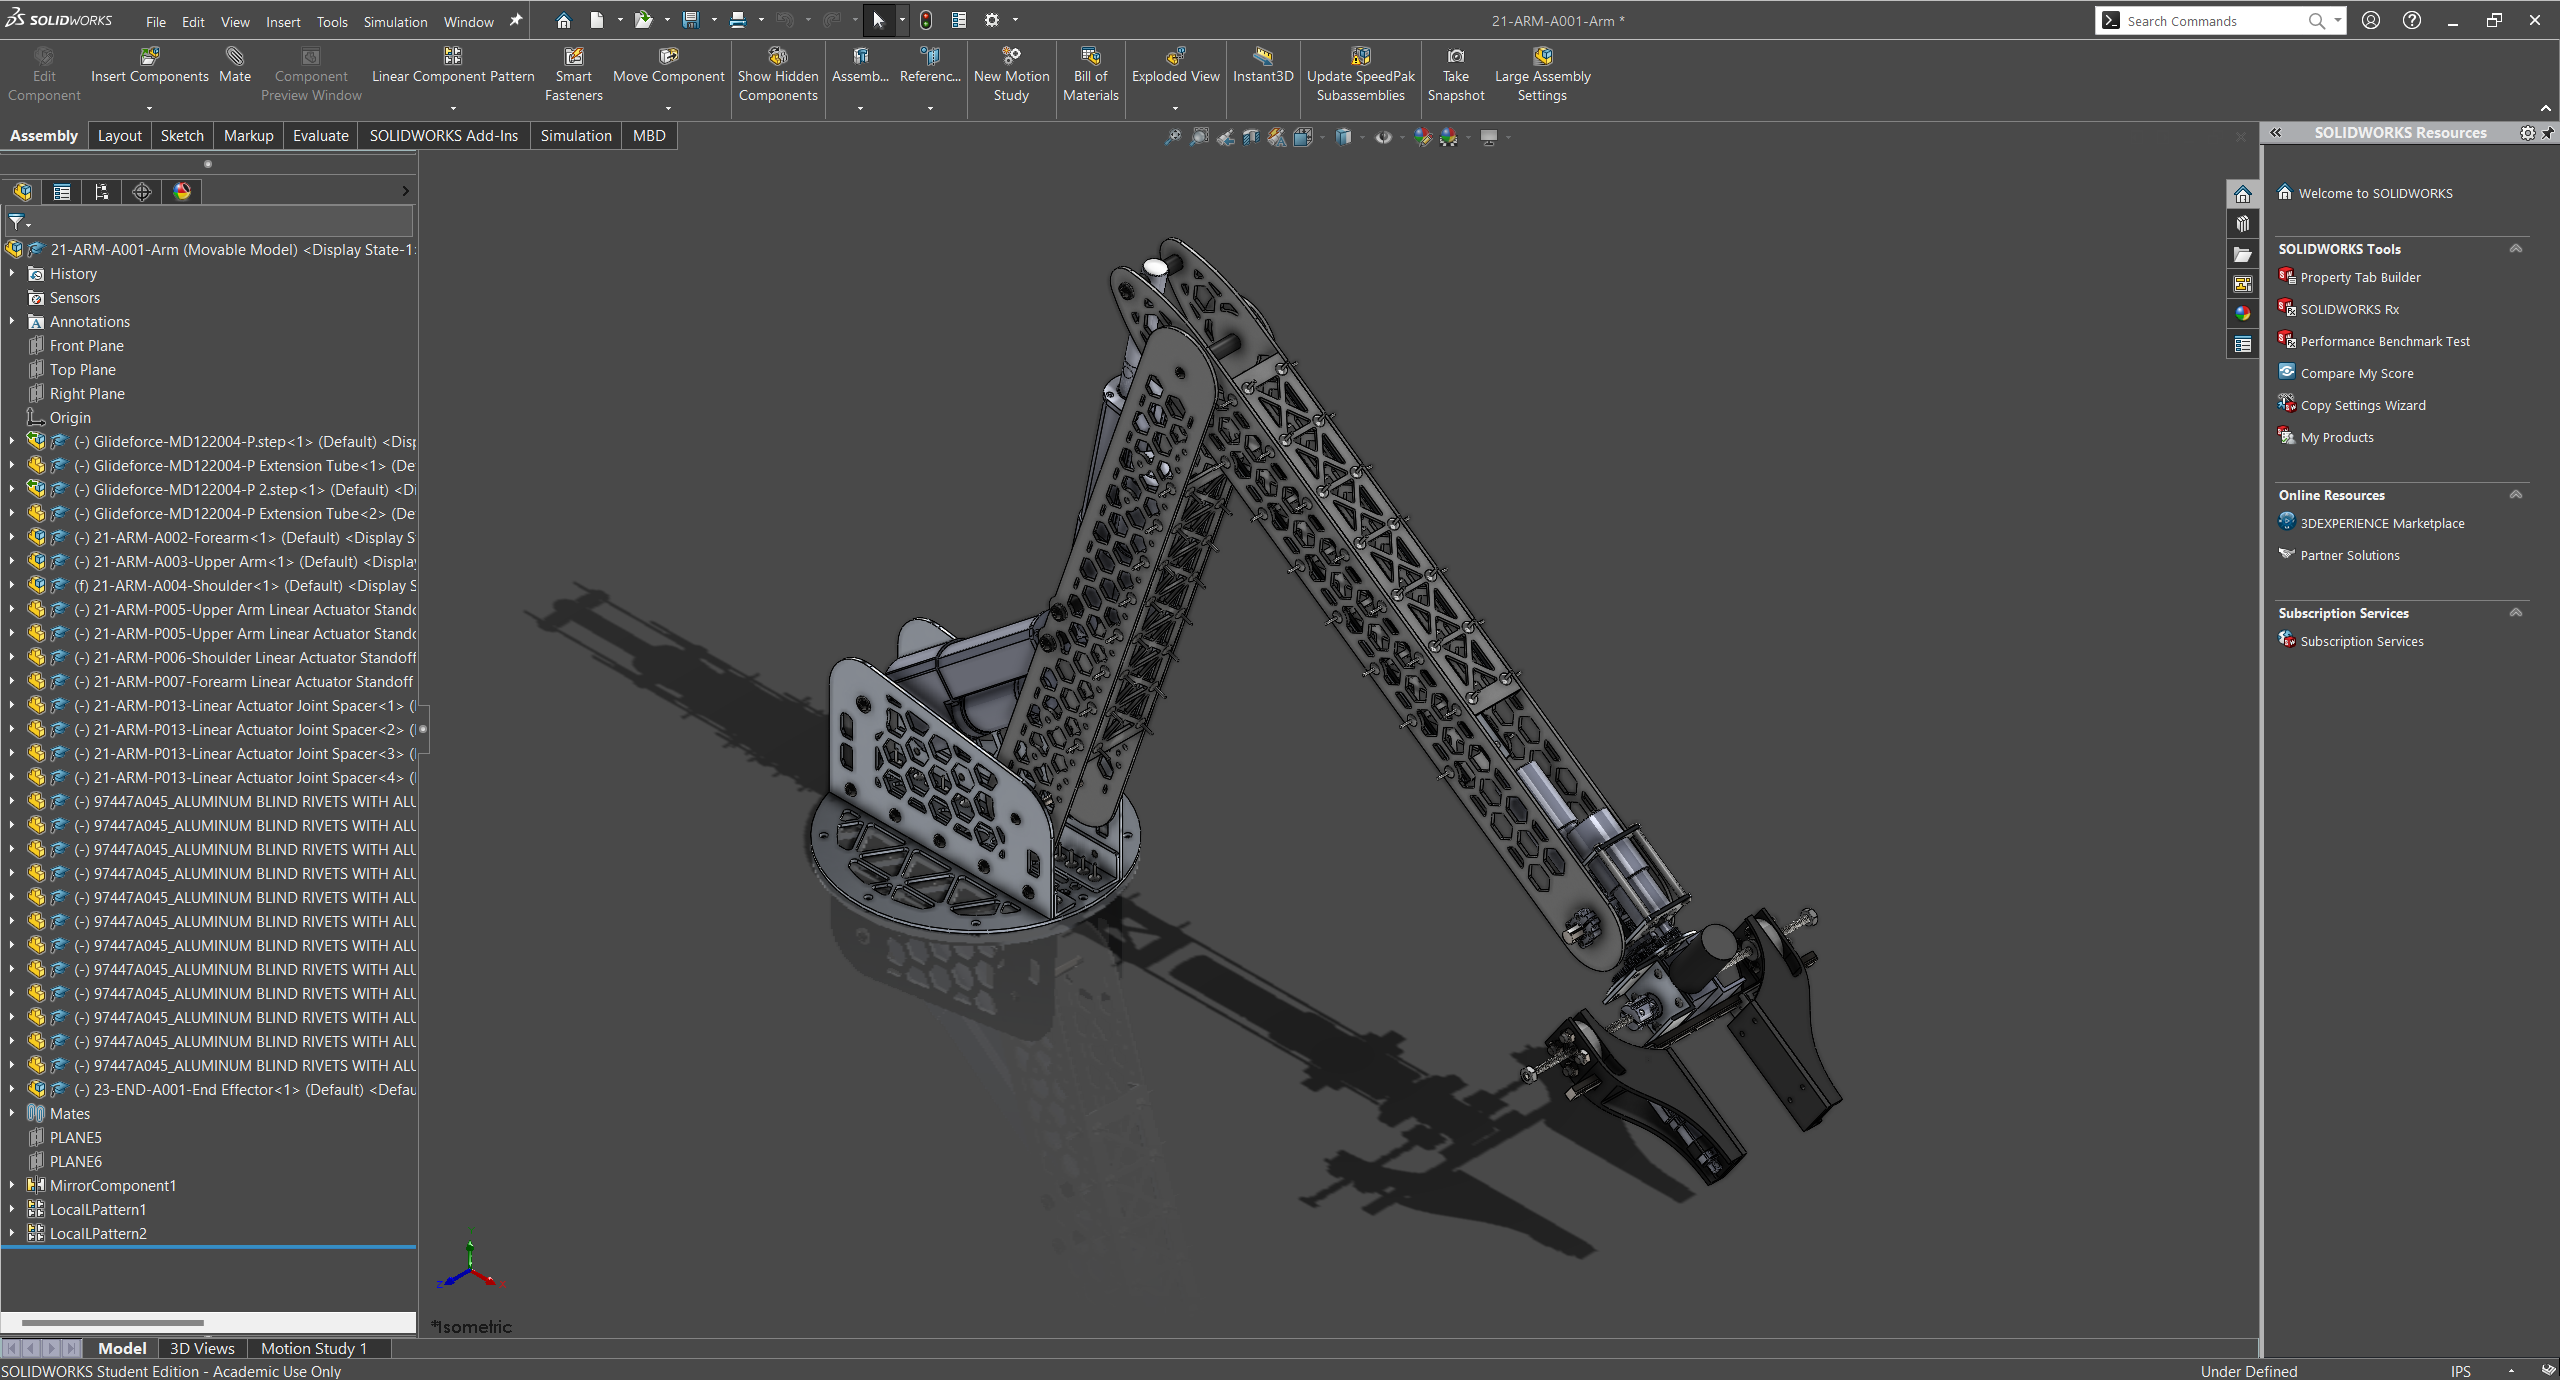Screen dimensions: 2560x1380
Task: Expand the Mates folder in tree
Action: (12, 1113)
